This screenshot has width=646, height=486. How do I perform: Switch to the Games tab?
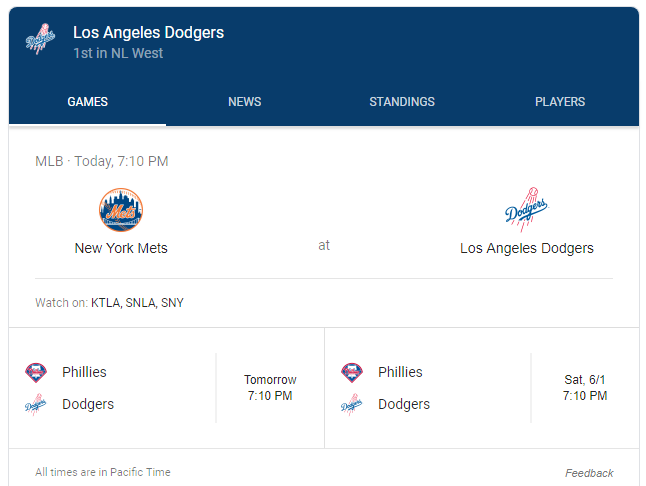click(88, 102)
